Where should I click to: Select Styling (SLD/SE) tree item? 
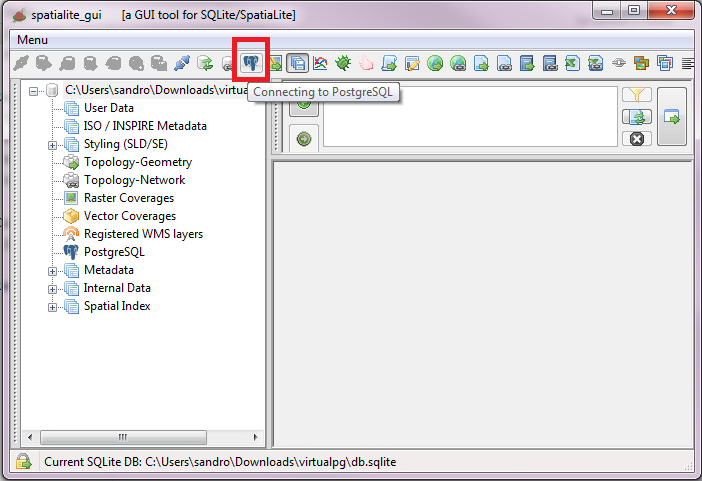pos(126,144)
